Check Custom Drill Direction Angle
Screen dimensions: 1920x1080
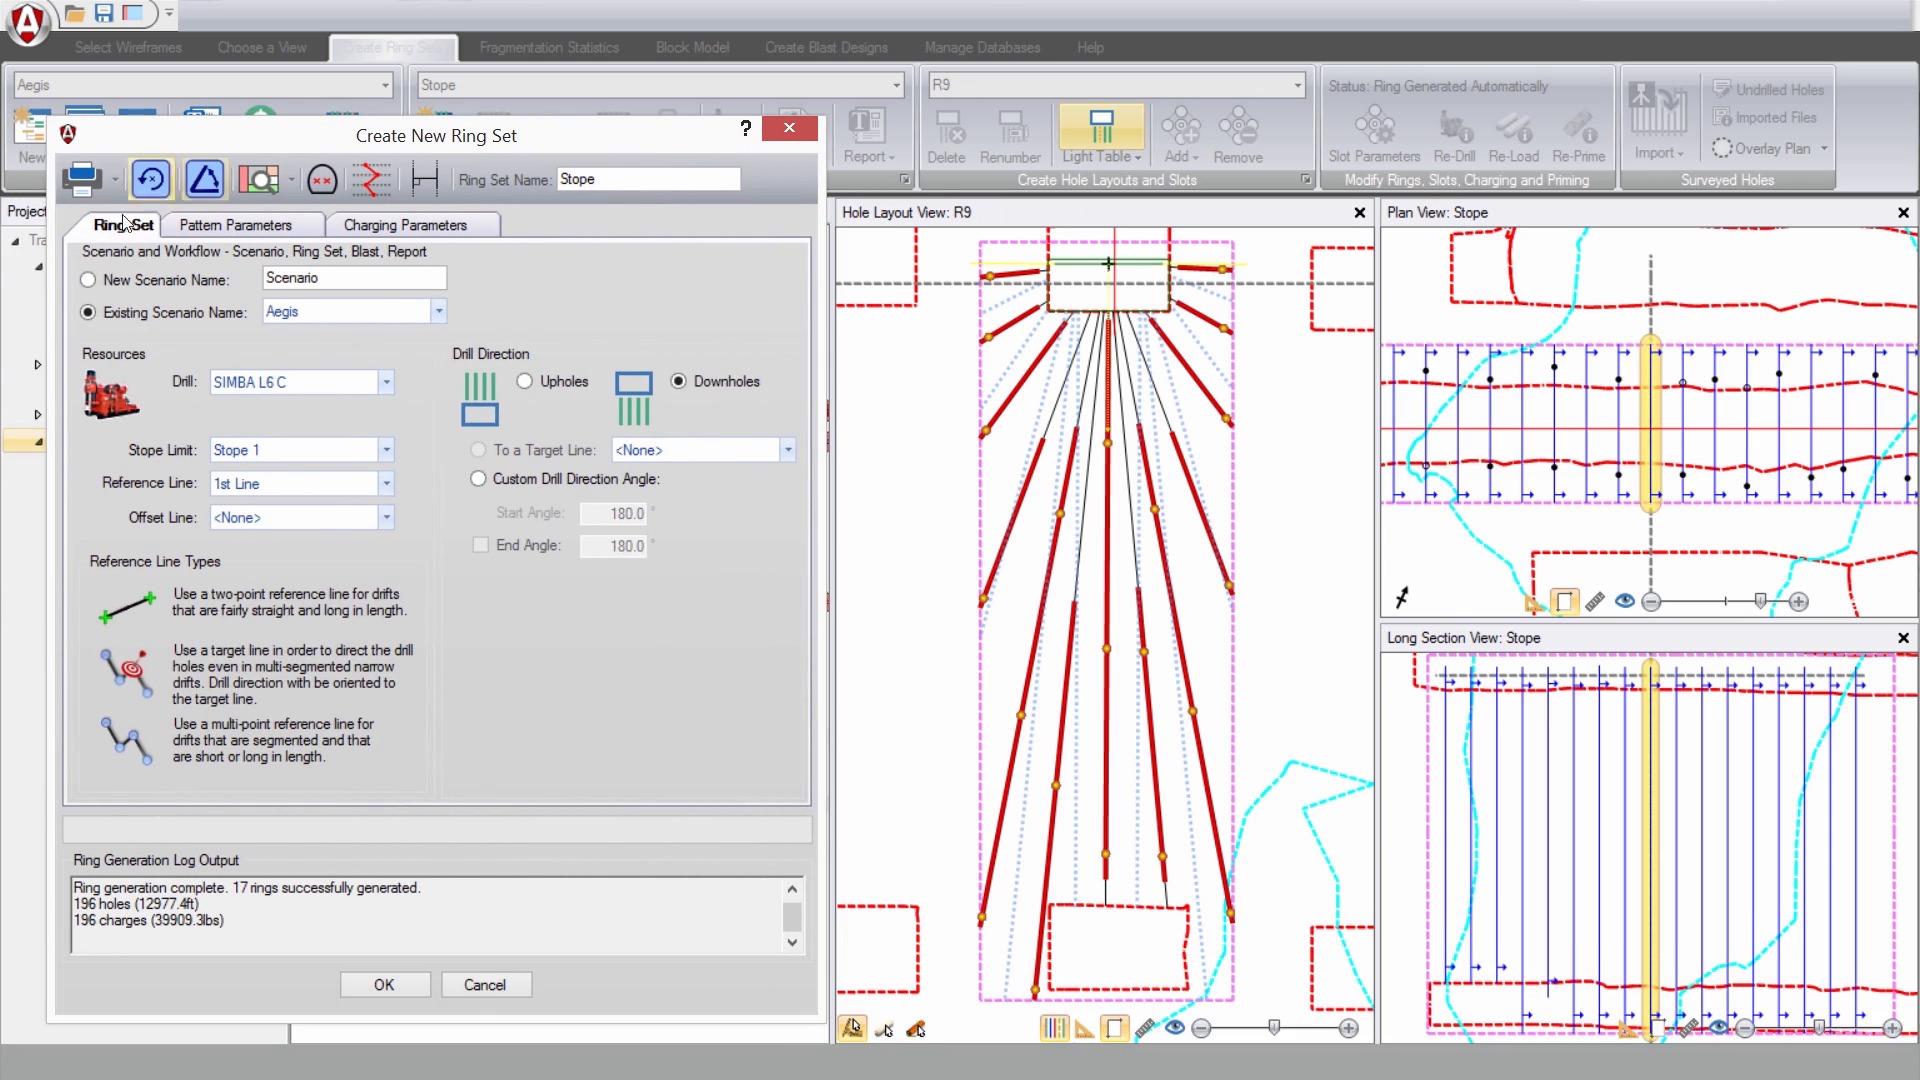480,479
